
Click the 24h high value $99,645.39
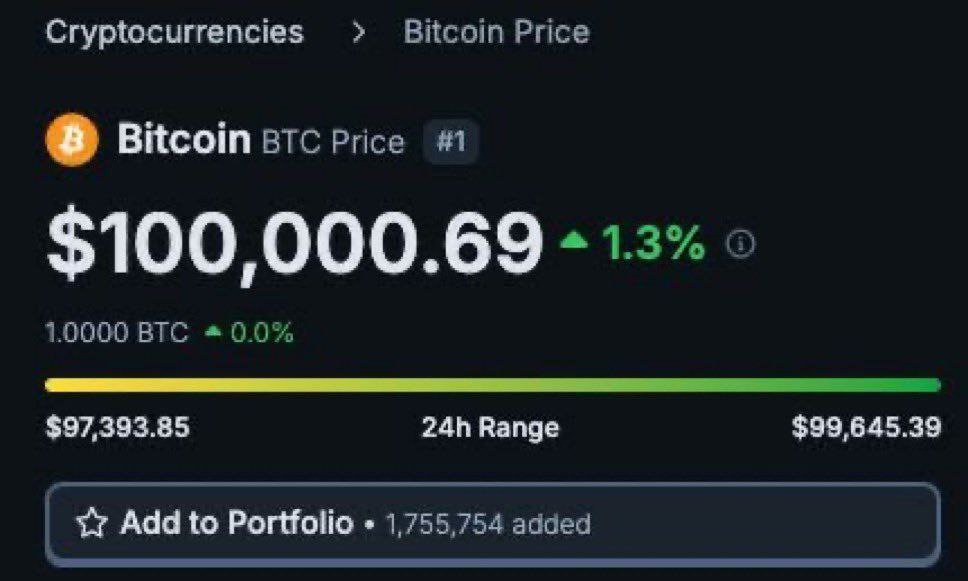866,428
